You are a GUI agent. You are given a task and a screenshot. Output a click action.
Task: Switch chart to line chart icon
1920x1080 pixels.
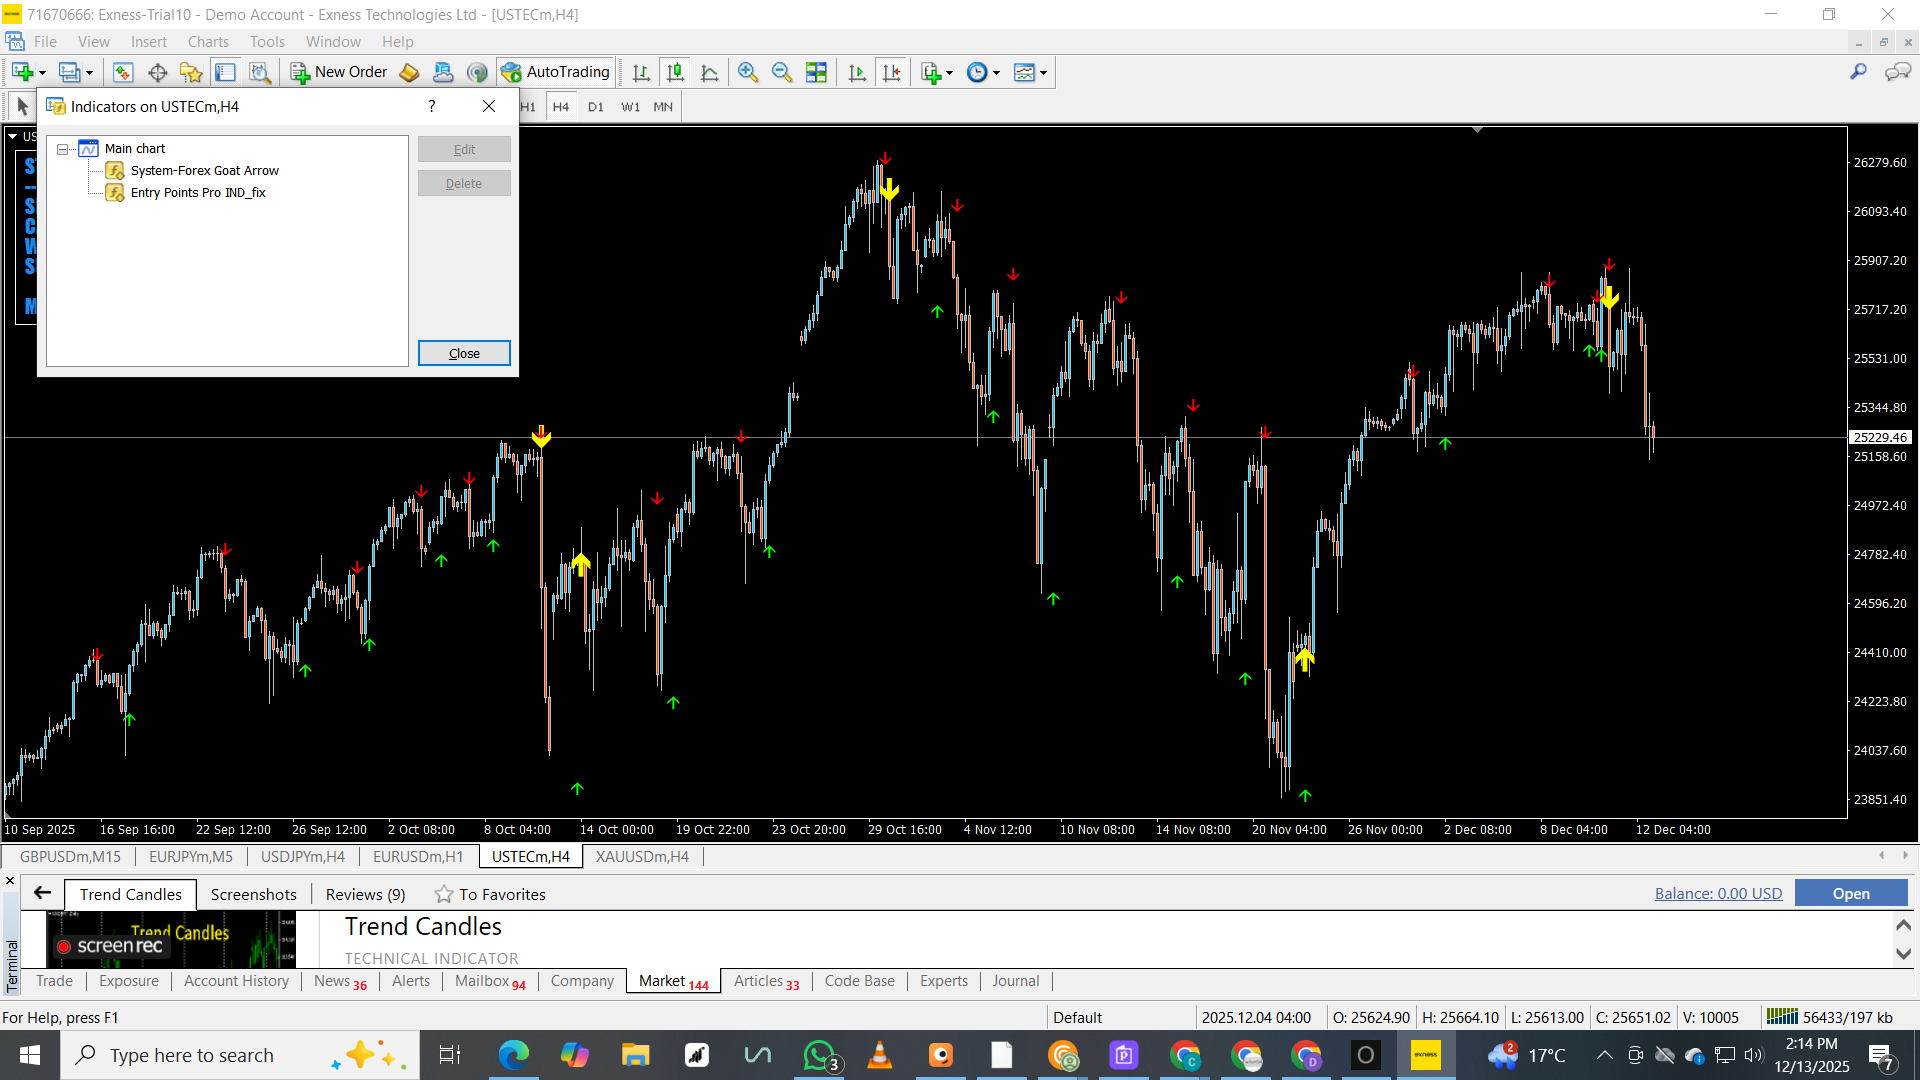click(x=709, y=72)
